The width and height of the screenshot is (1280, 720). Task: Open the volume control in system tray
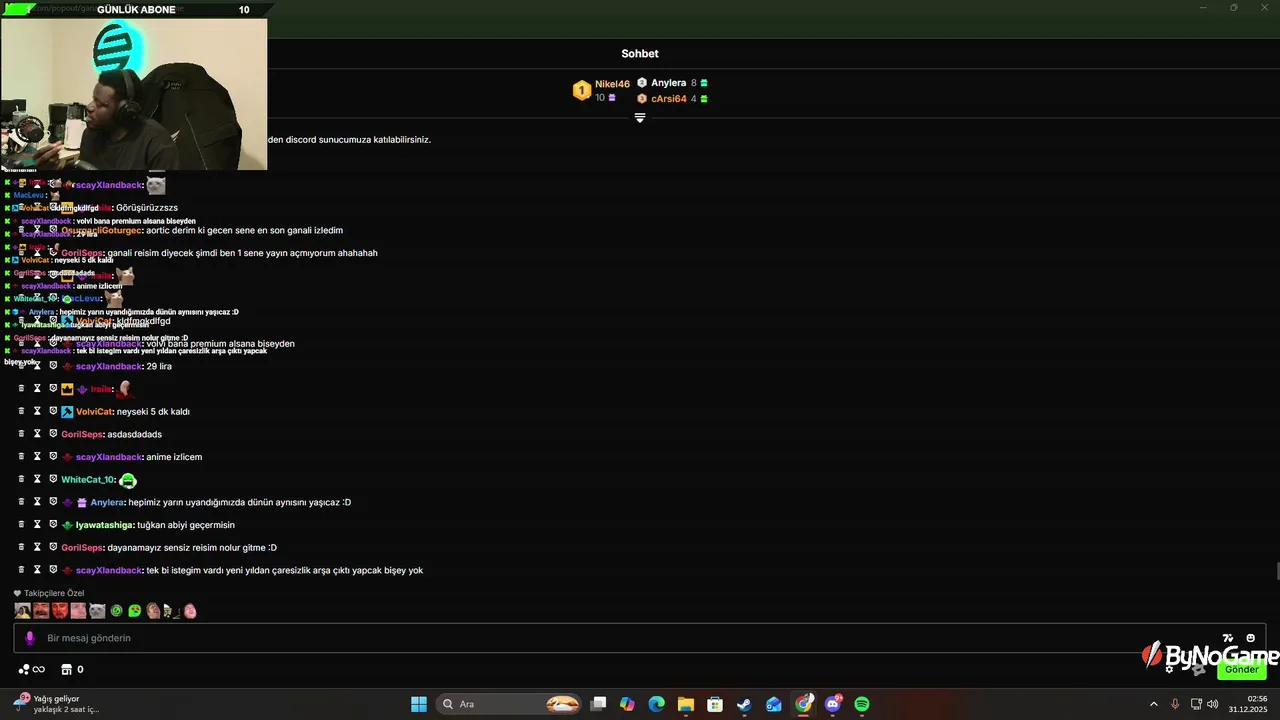point(1214,704)
